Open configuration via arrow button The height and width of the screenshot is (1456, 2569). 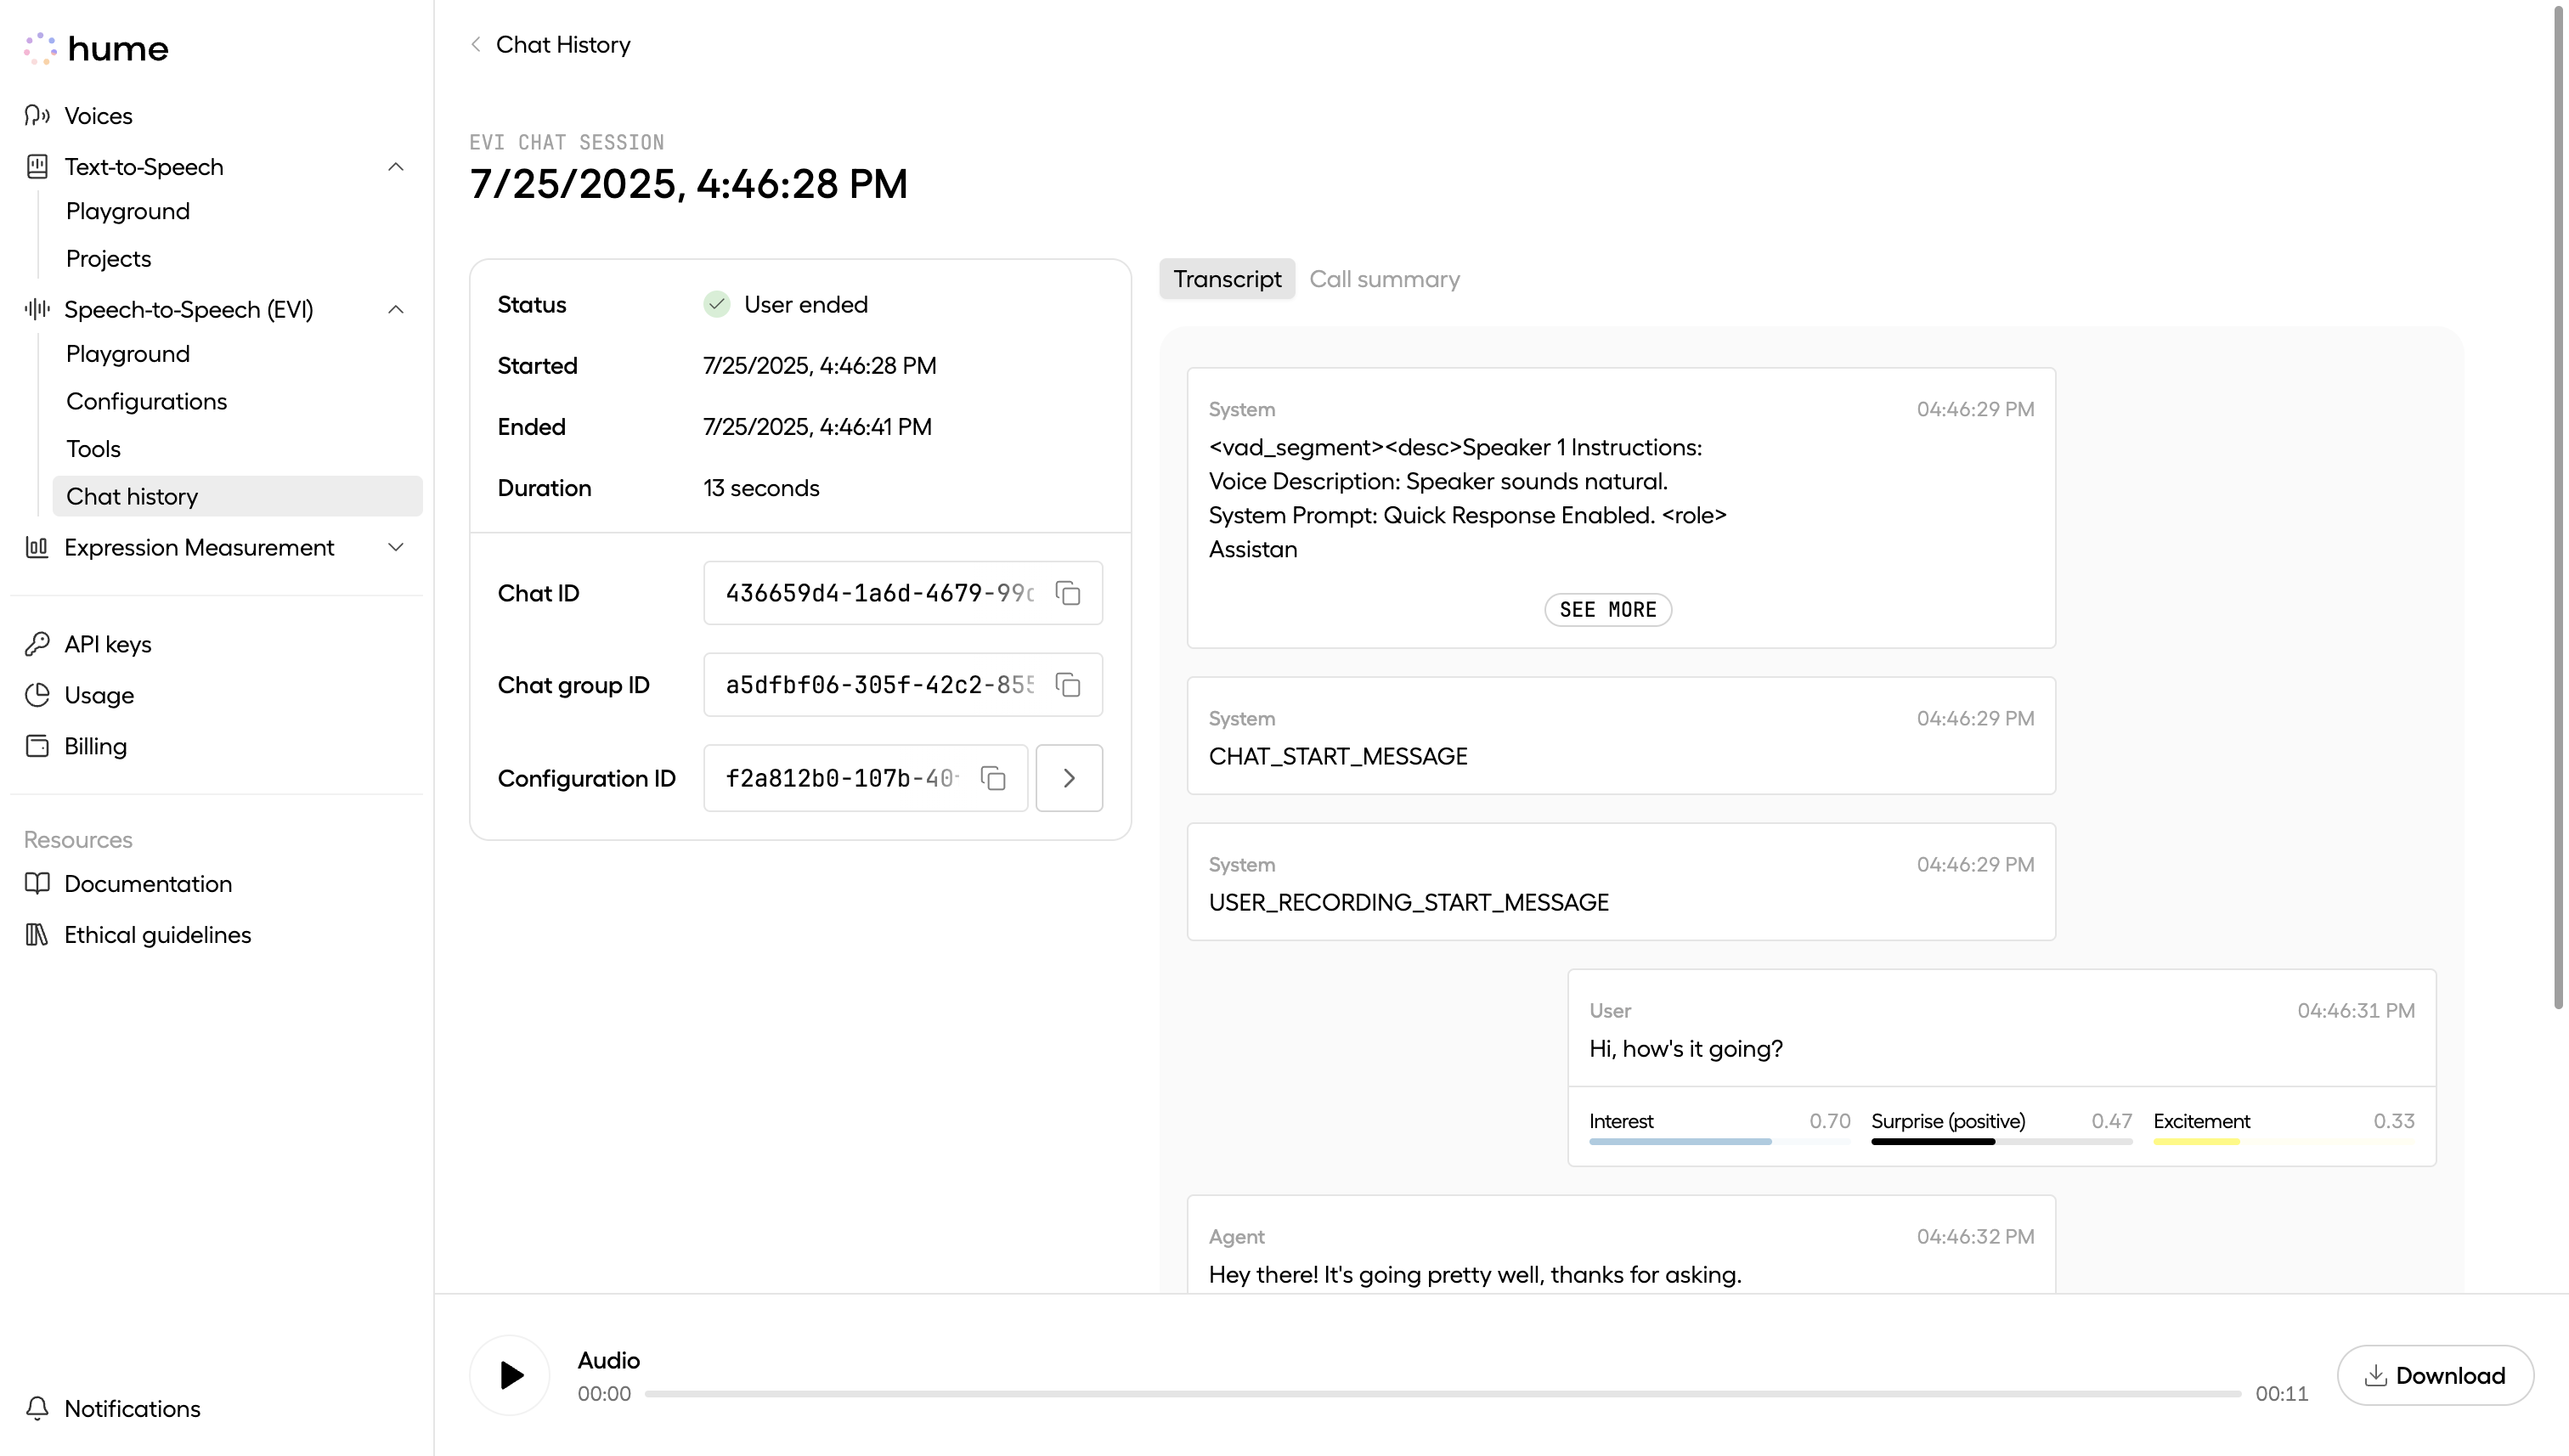1069,778
